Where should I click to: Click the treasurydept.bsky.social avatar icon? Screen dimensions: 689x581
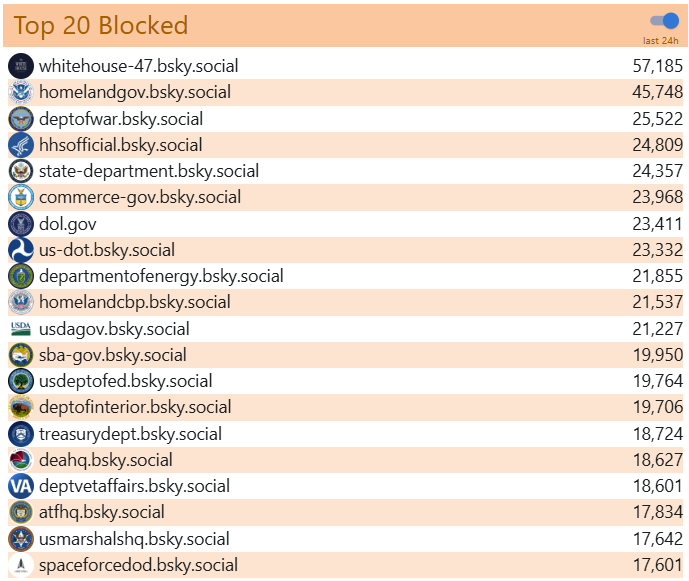[x=21, y=434]
